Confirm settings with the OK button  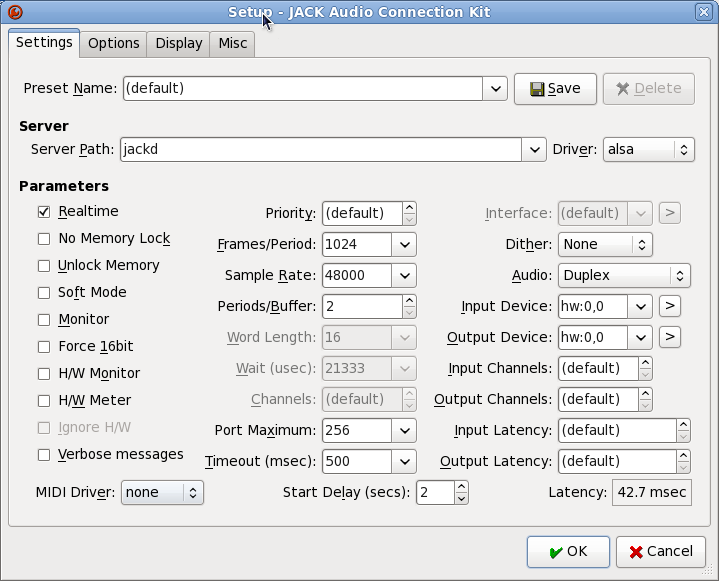(568, 552)
